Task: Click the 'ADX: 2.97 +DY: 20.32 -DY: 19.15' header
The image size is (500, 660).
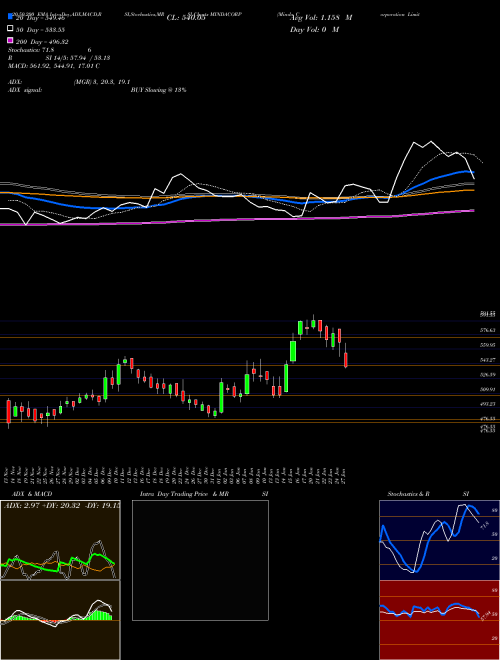Action: pyautogui.click(x=61, y=505)
